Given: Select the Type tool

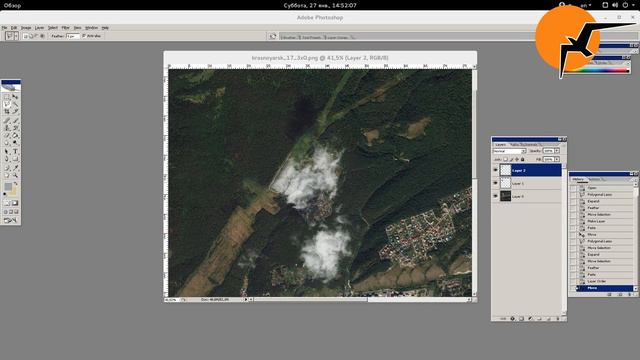Looking at the screenshot, I should pyautogui.click(x=16, y=151).
